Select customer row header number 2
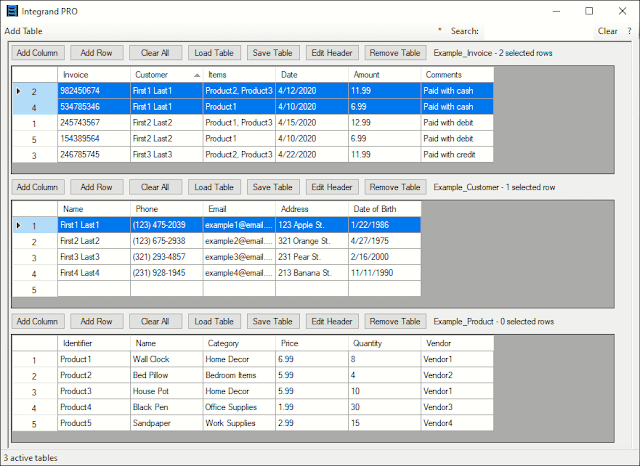Viewport: 640px width, 466px height. click(35, 241)
